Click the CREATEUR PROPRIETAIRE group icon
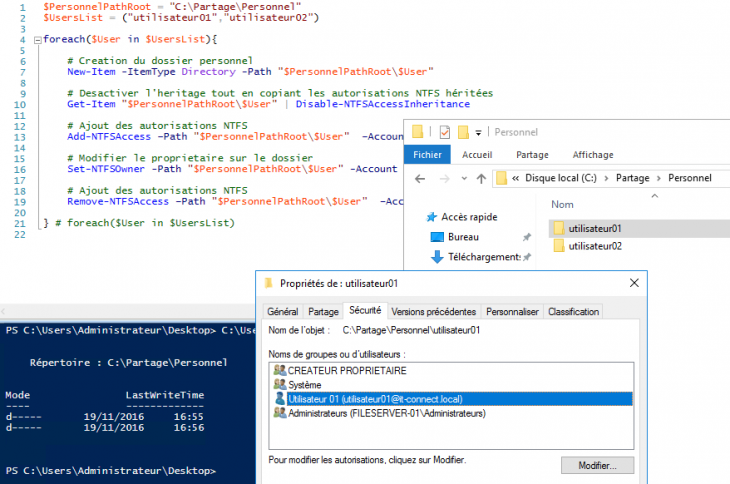Screen dimensions: 730x484 (280, 370)
